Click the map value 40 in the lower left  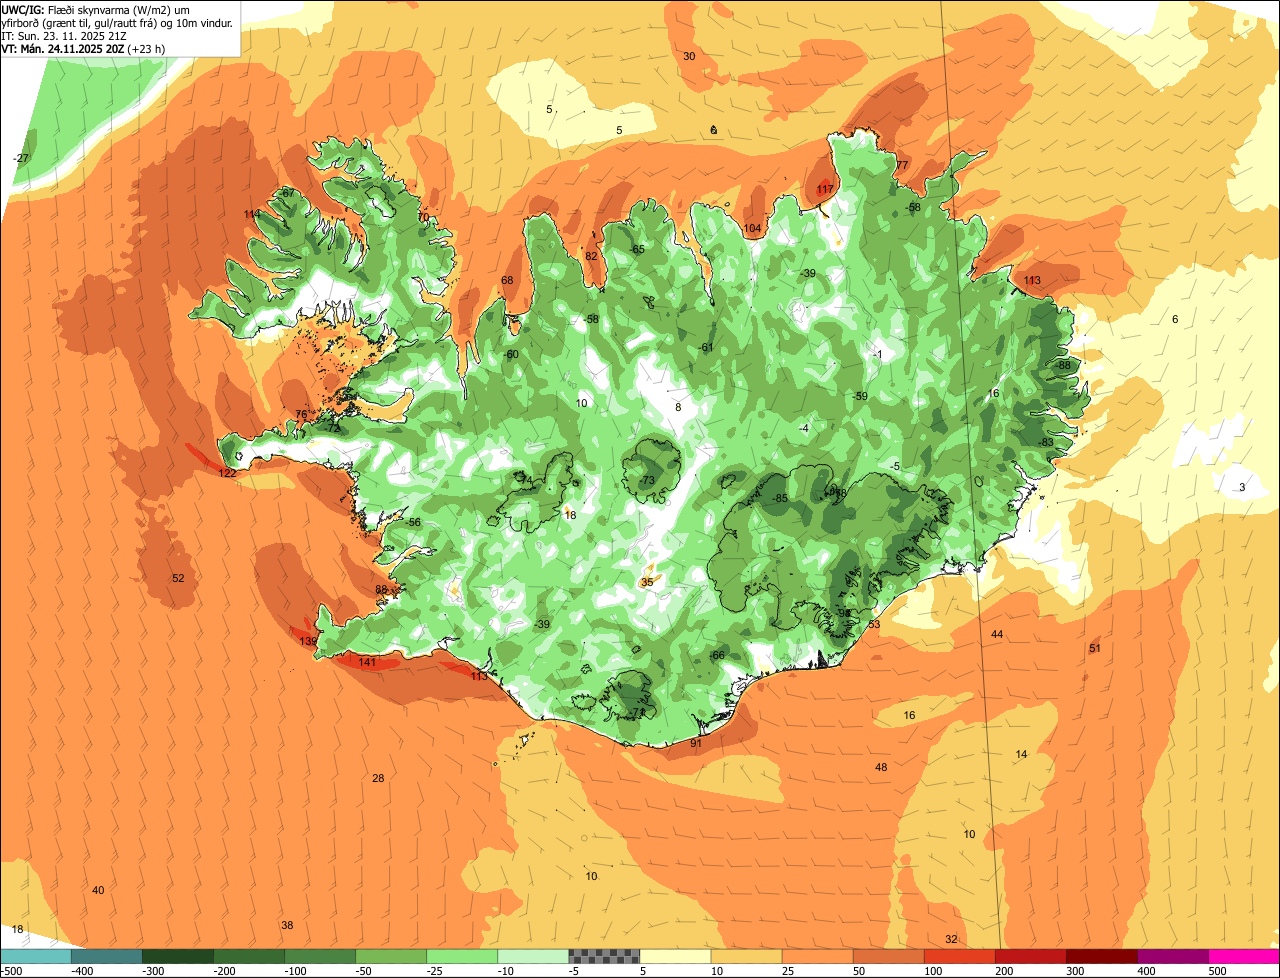[x=98, y=890]
